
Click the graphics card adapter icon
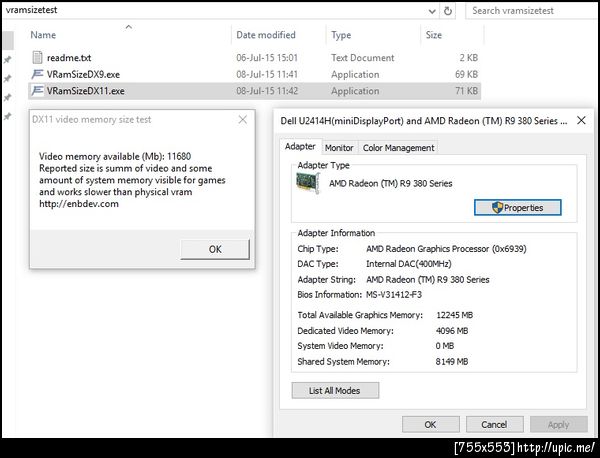(308, 183)
